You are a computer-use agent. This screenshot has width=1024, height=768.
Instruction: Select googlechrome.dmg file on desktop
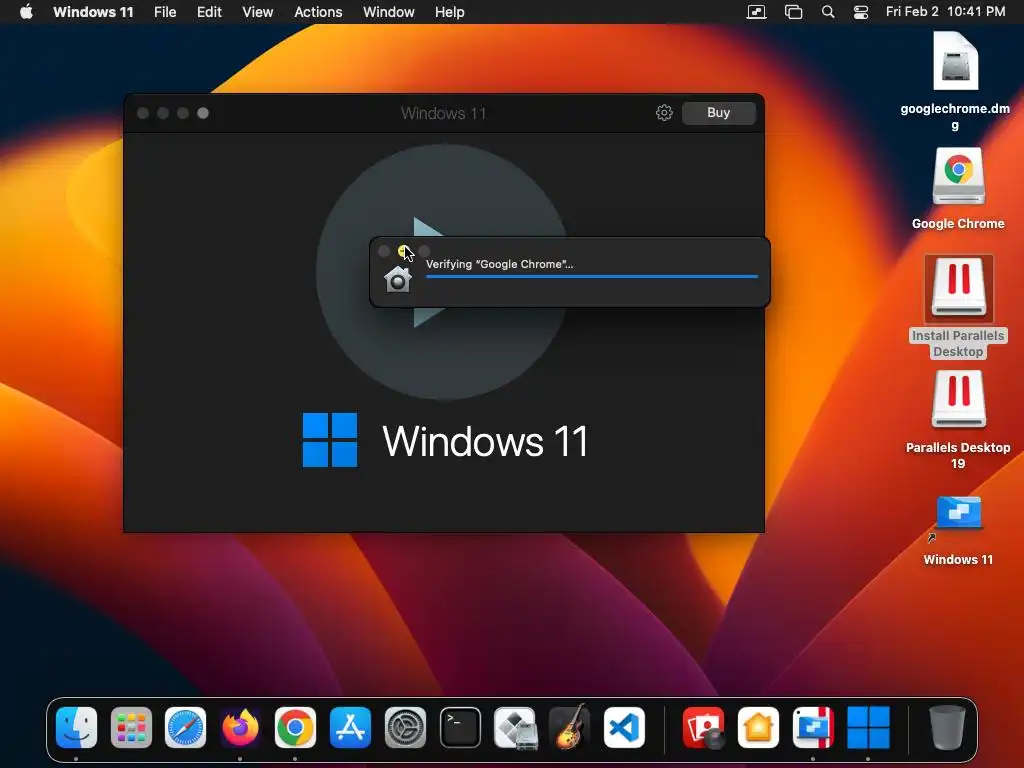coord(955,82)
